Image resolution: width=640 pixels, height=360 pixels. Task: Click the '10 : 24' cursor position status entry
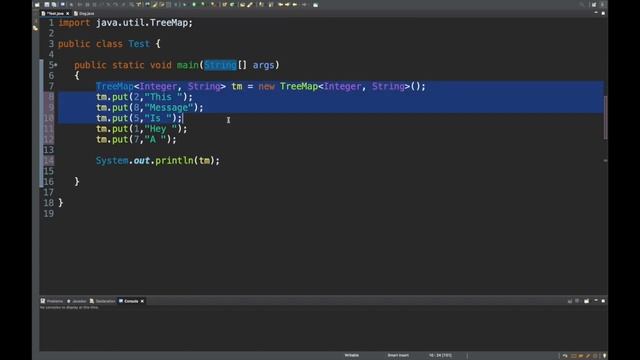[440, 356]
